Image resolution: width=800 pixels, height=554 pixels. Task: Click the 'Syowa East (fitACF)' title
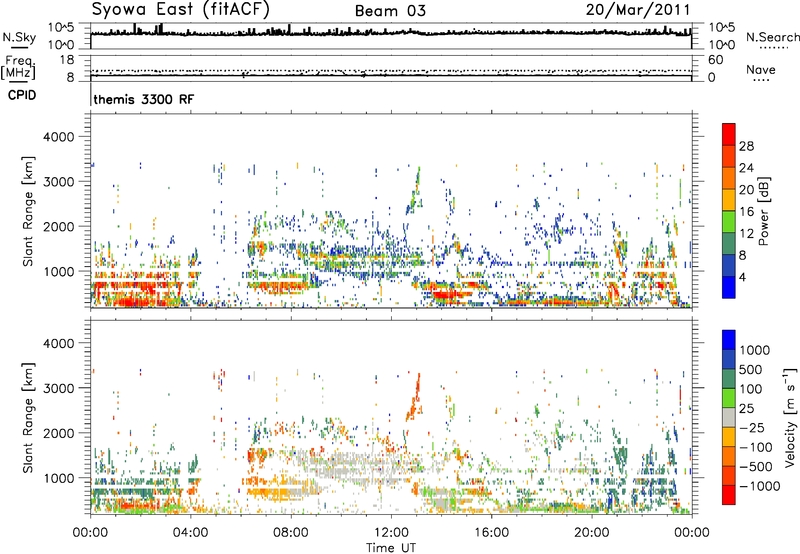(181, 9)
